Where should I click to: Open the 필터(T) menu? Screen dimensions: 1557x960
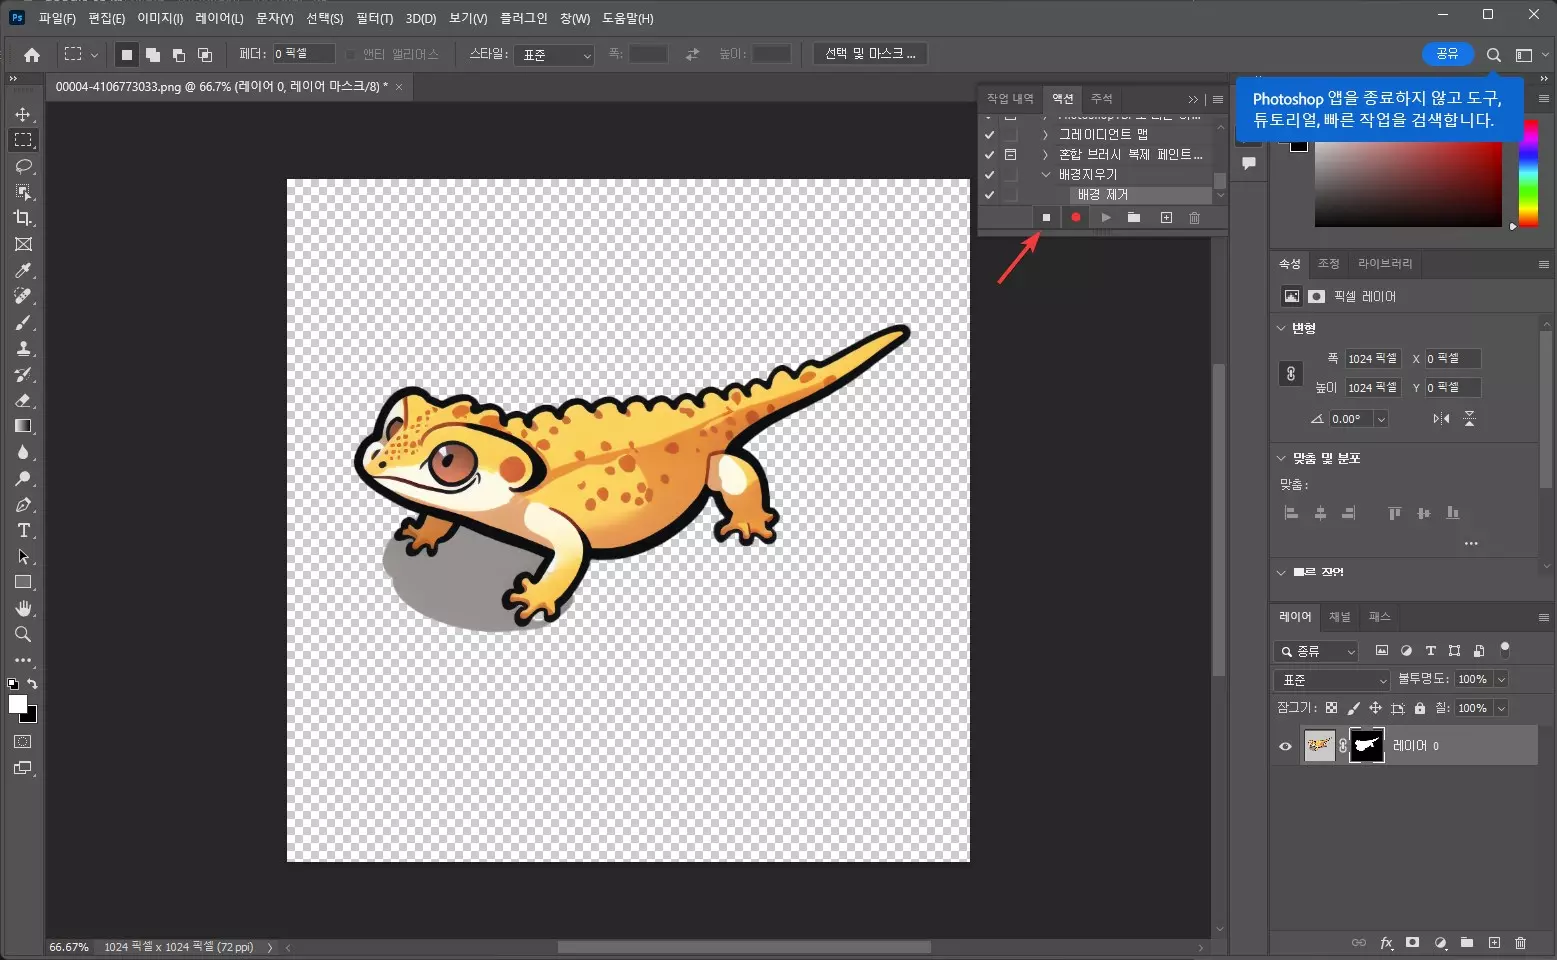(375, 18)
